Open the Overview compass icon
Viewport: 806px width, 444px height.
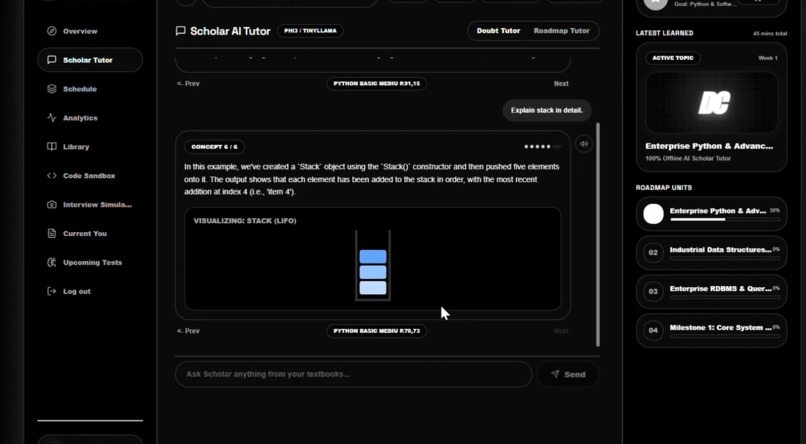[51, 31]
